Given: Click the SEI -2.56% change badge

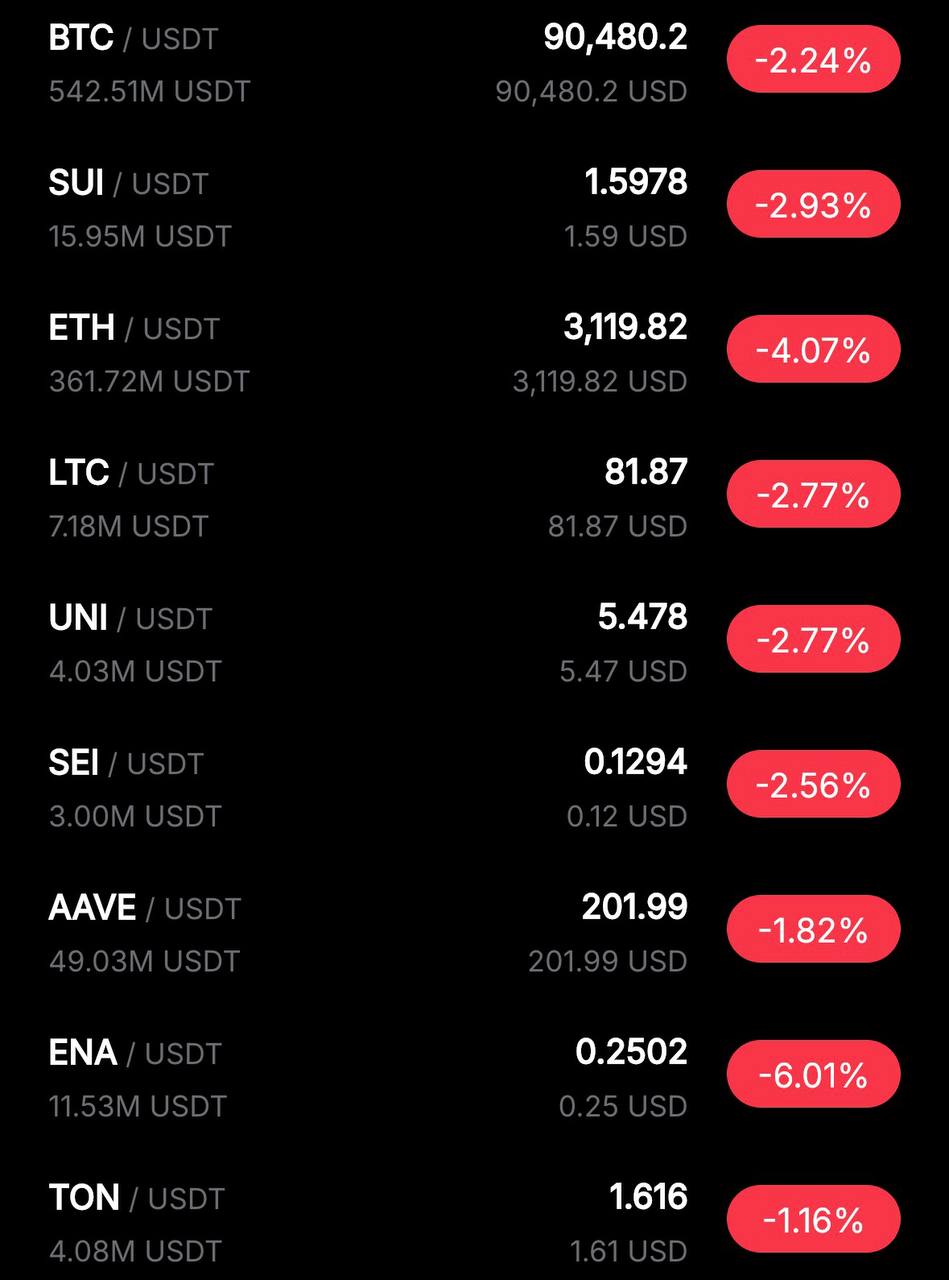Looking at the screenshot, I should coord(813,786).
